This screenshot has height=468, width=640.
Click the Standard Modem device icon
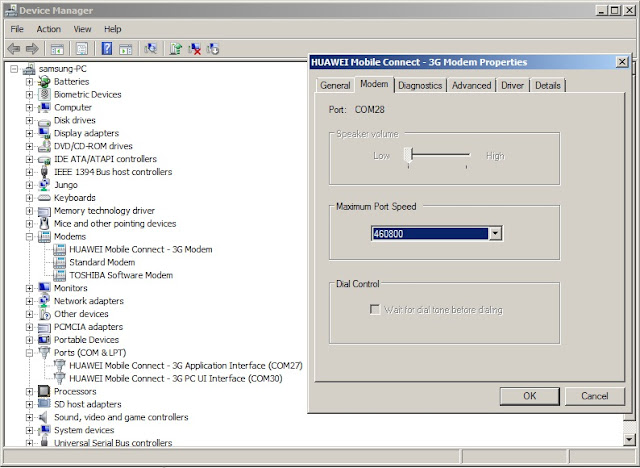tap(60, 262)
